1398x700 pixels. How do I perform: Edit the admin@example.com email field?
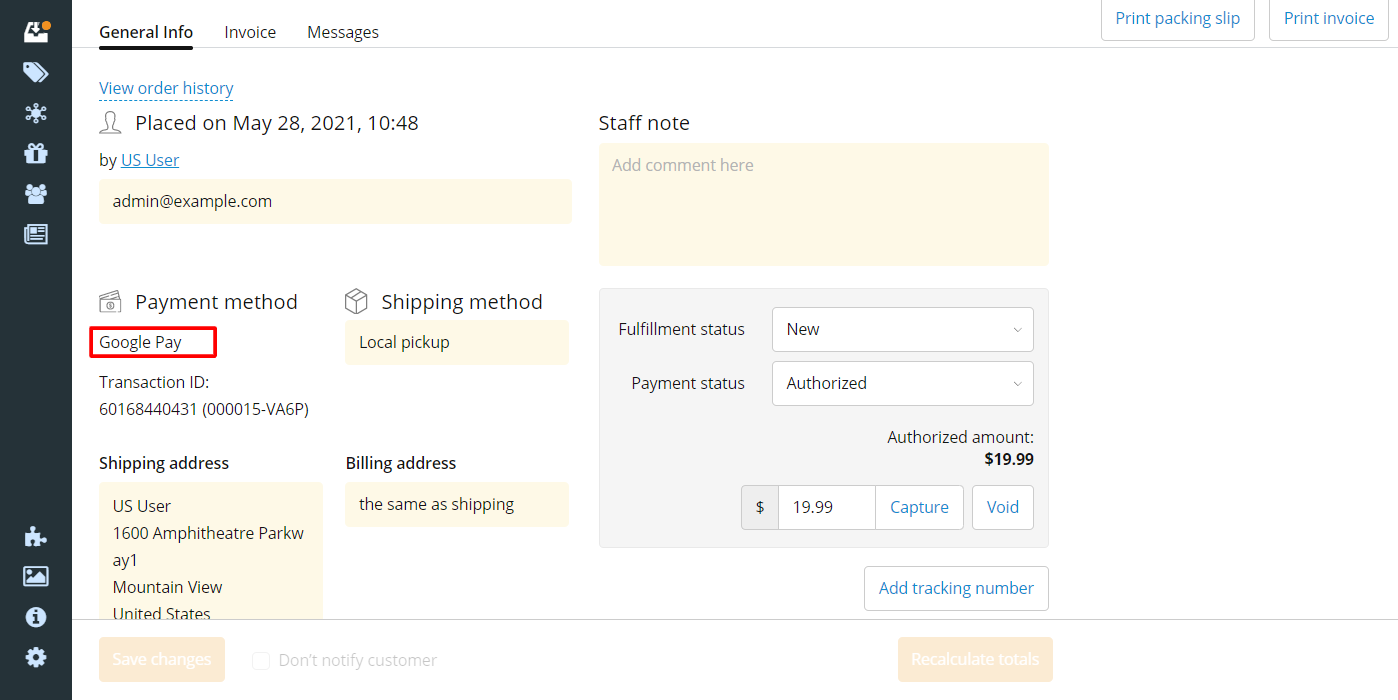coord(335,201)
